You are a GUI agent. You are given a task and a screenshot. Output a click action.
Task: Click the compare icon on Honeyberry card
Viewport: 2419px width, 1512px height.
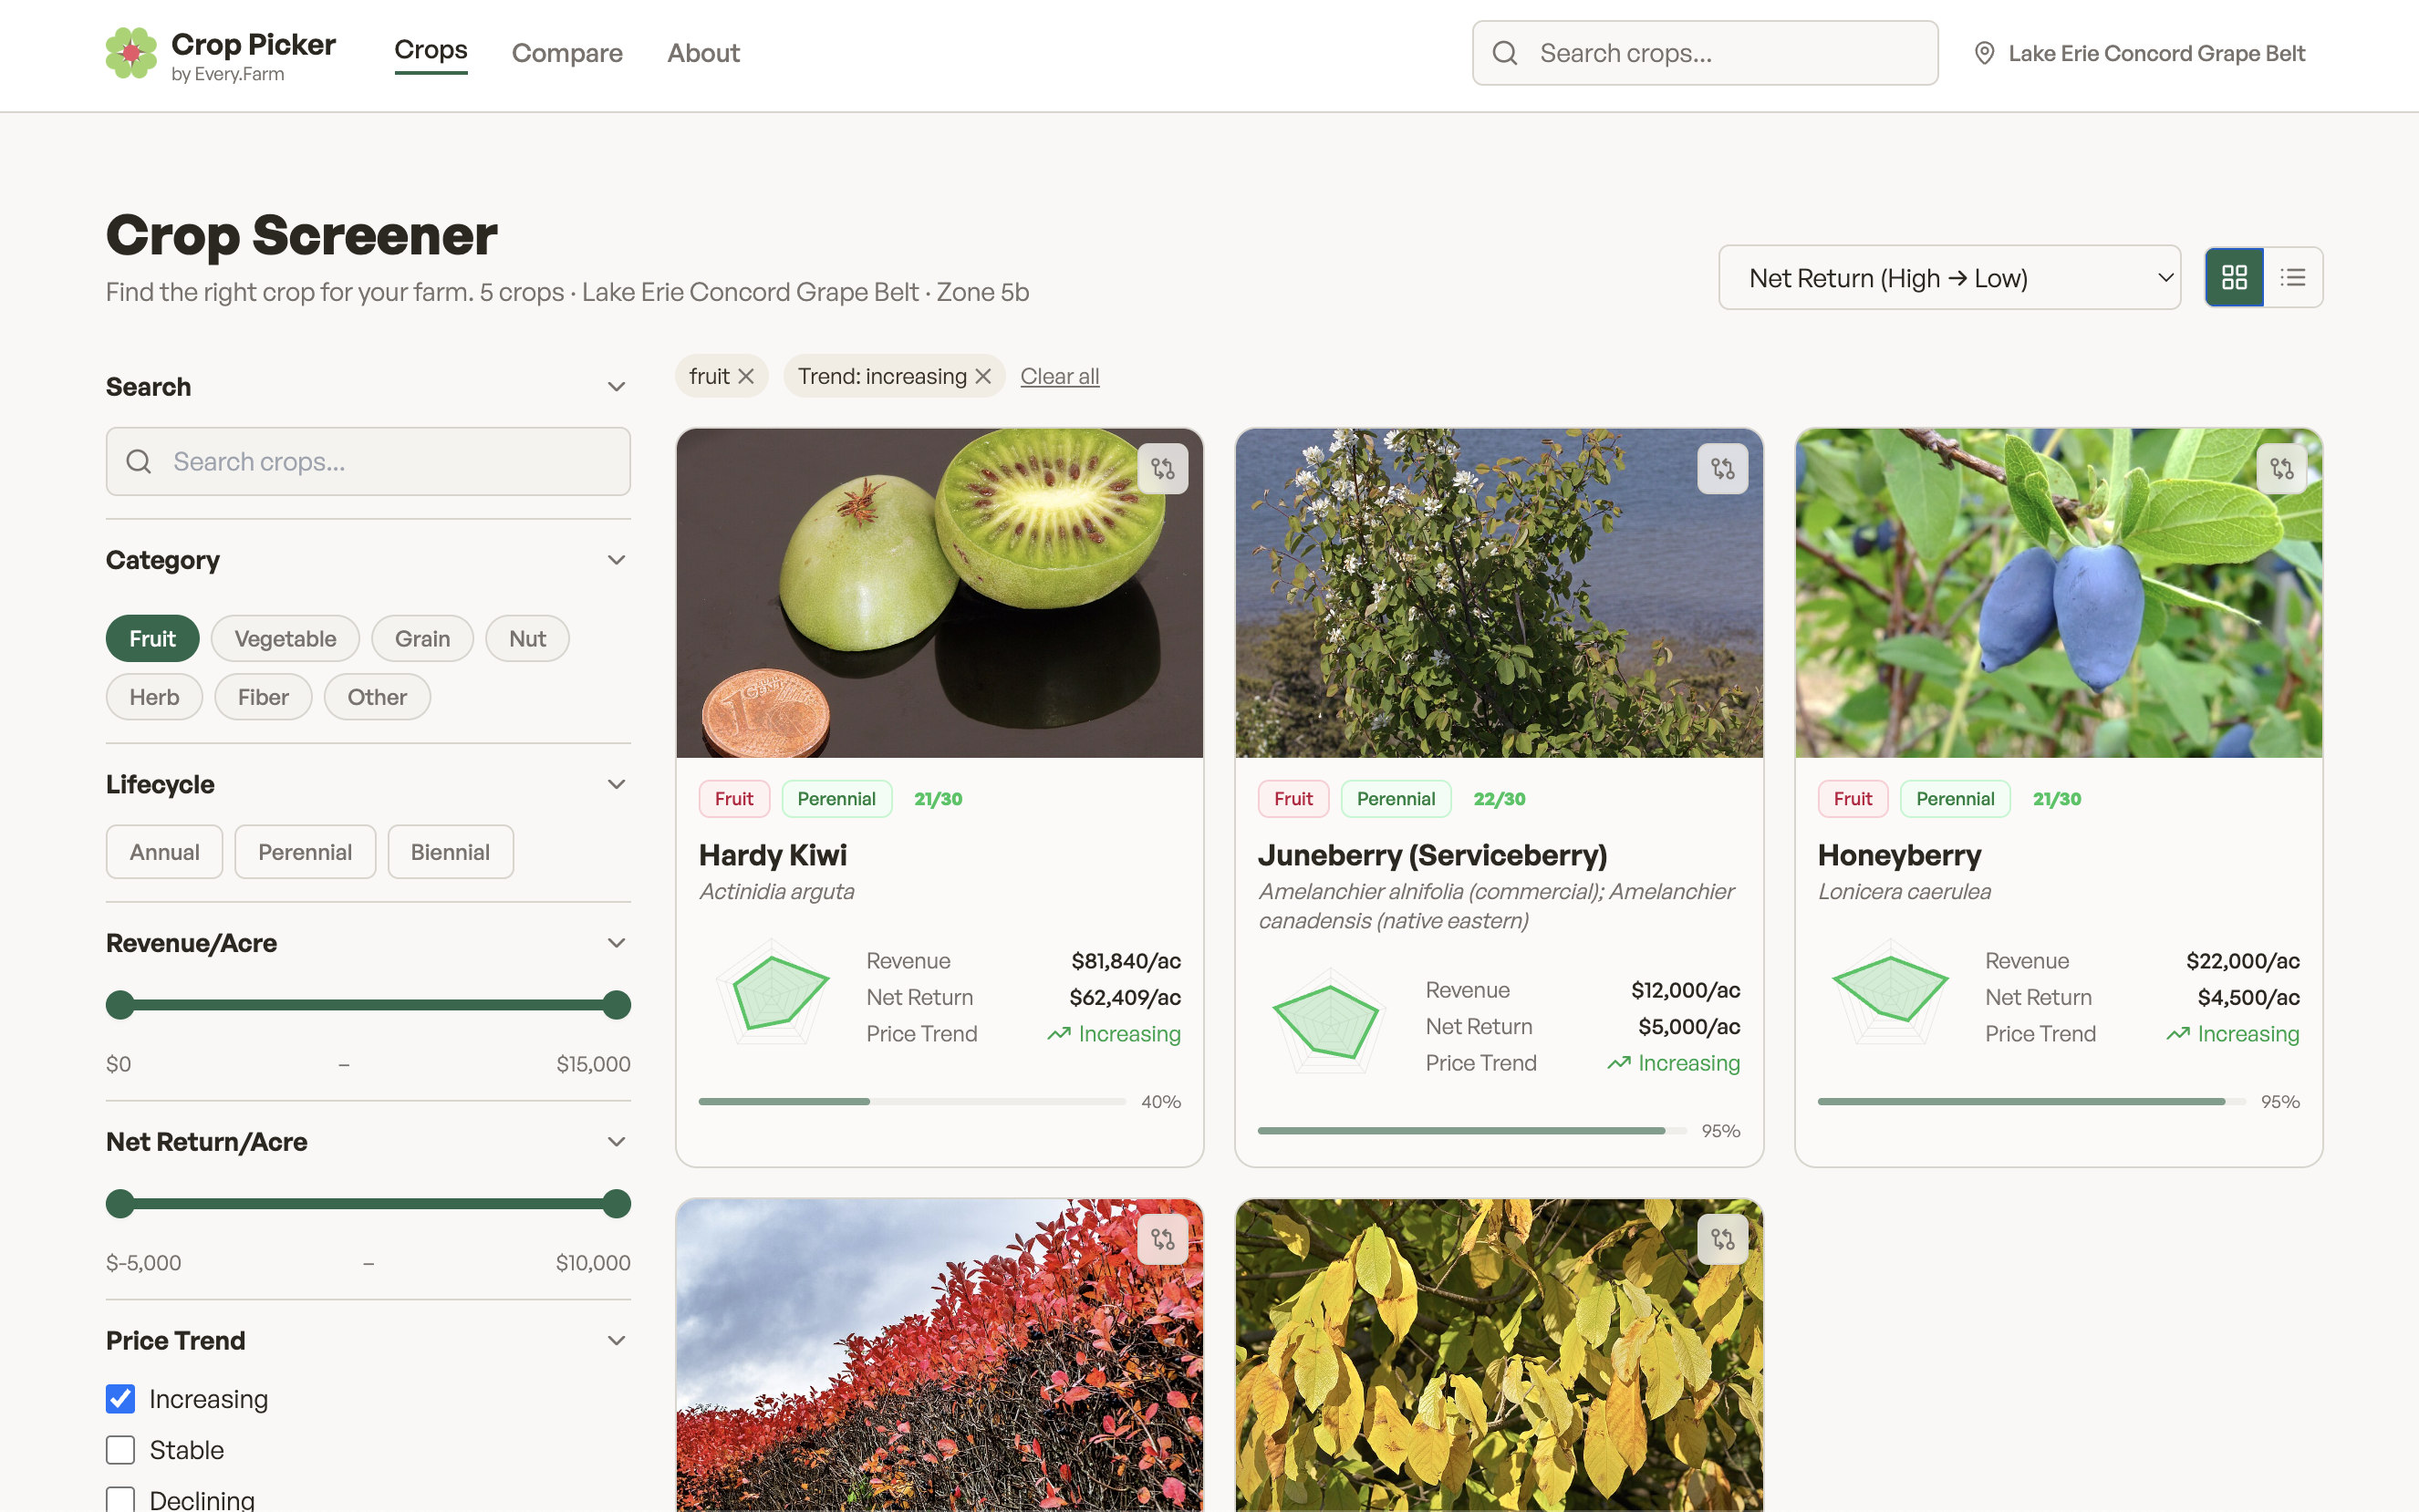2281,468
